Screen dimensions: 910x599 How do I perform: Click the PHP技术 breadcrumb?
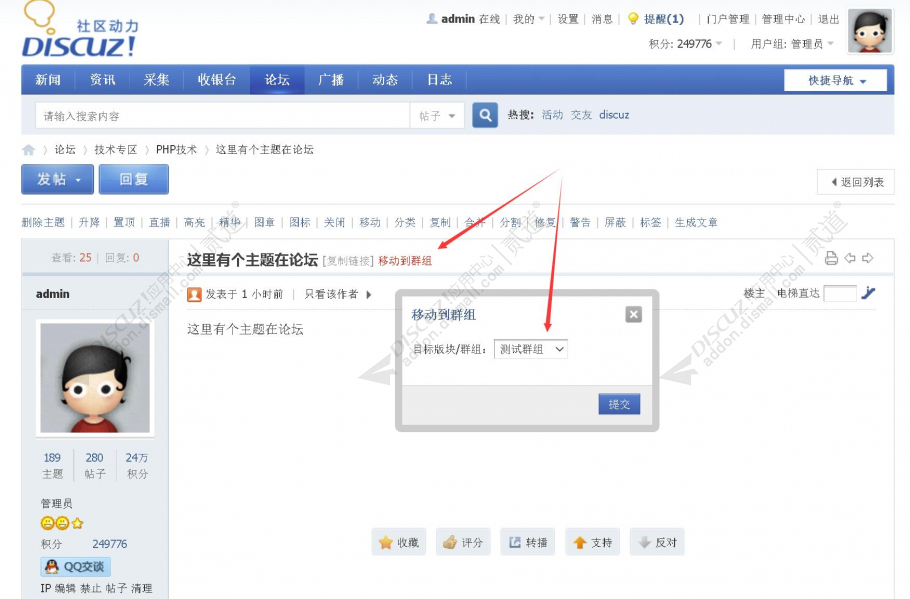(x=176, y=150)
